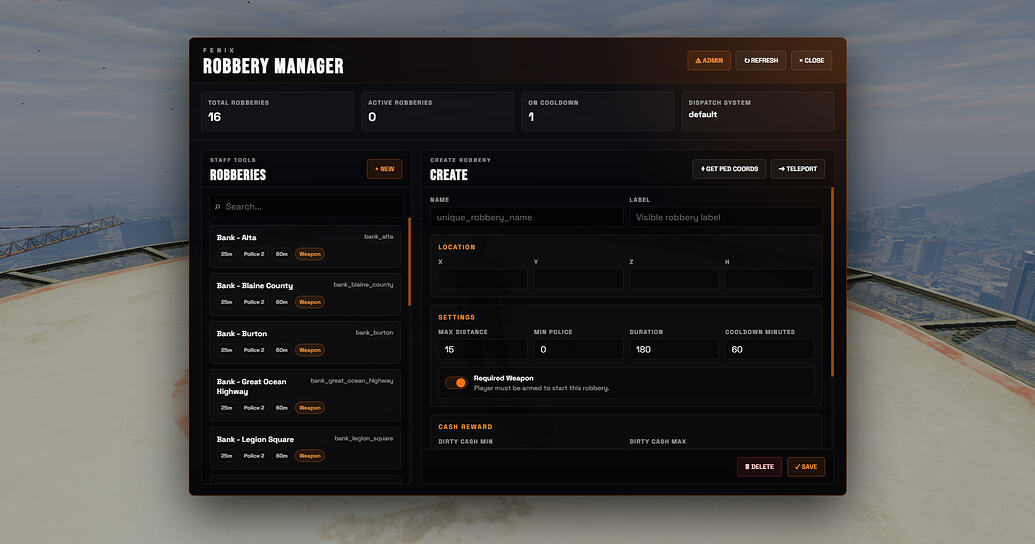This screenshot has width=1035, height=544.
Task: Click the Get Ped Coords button
Action: pyautogui.click(x=729, y=169)
